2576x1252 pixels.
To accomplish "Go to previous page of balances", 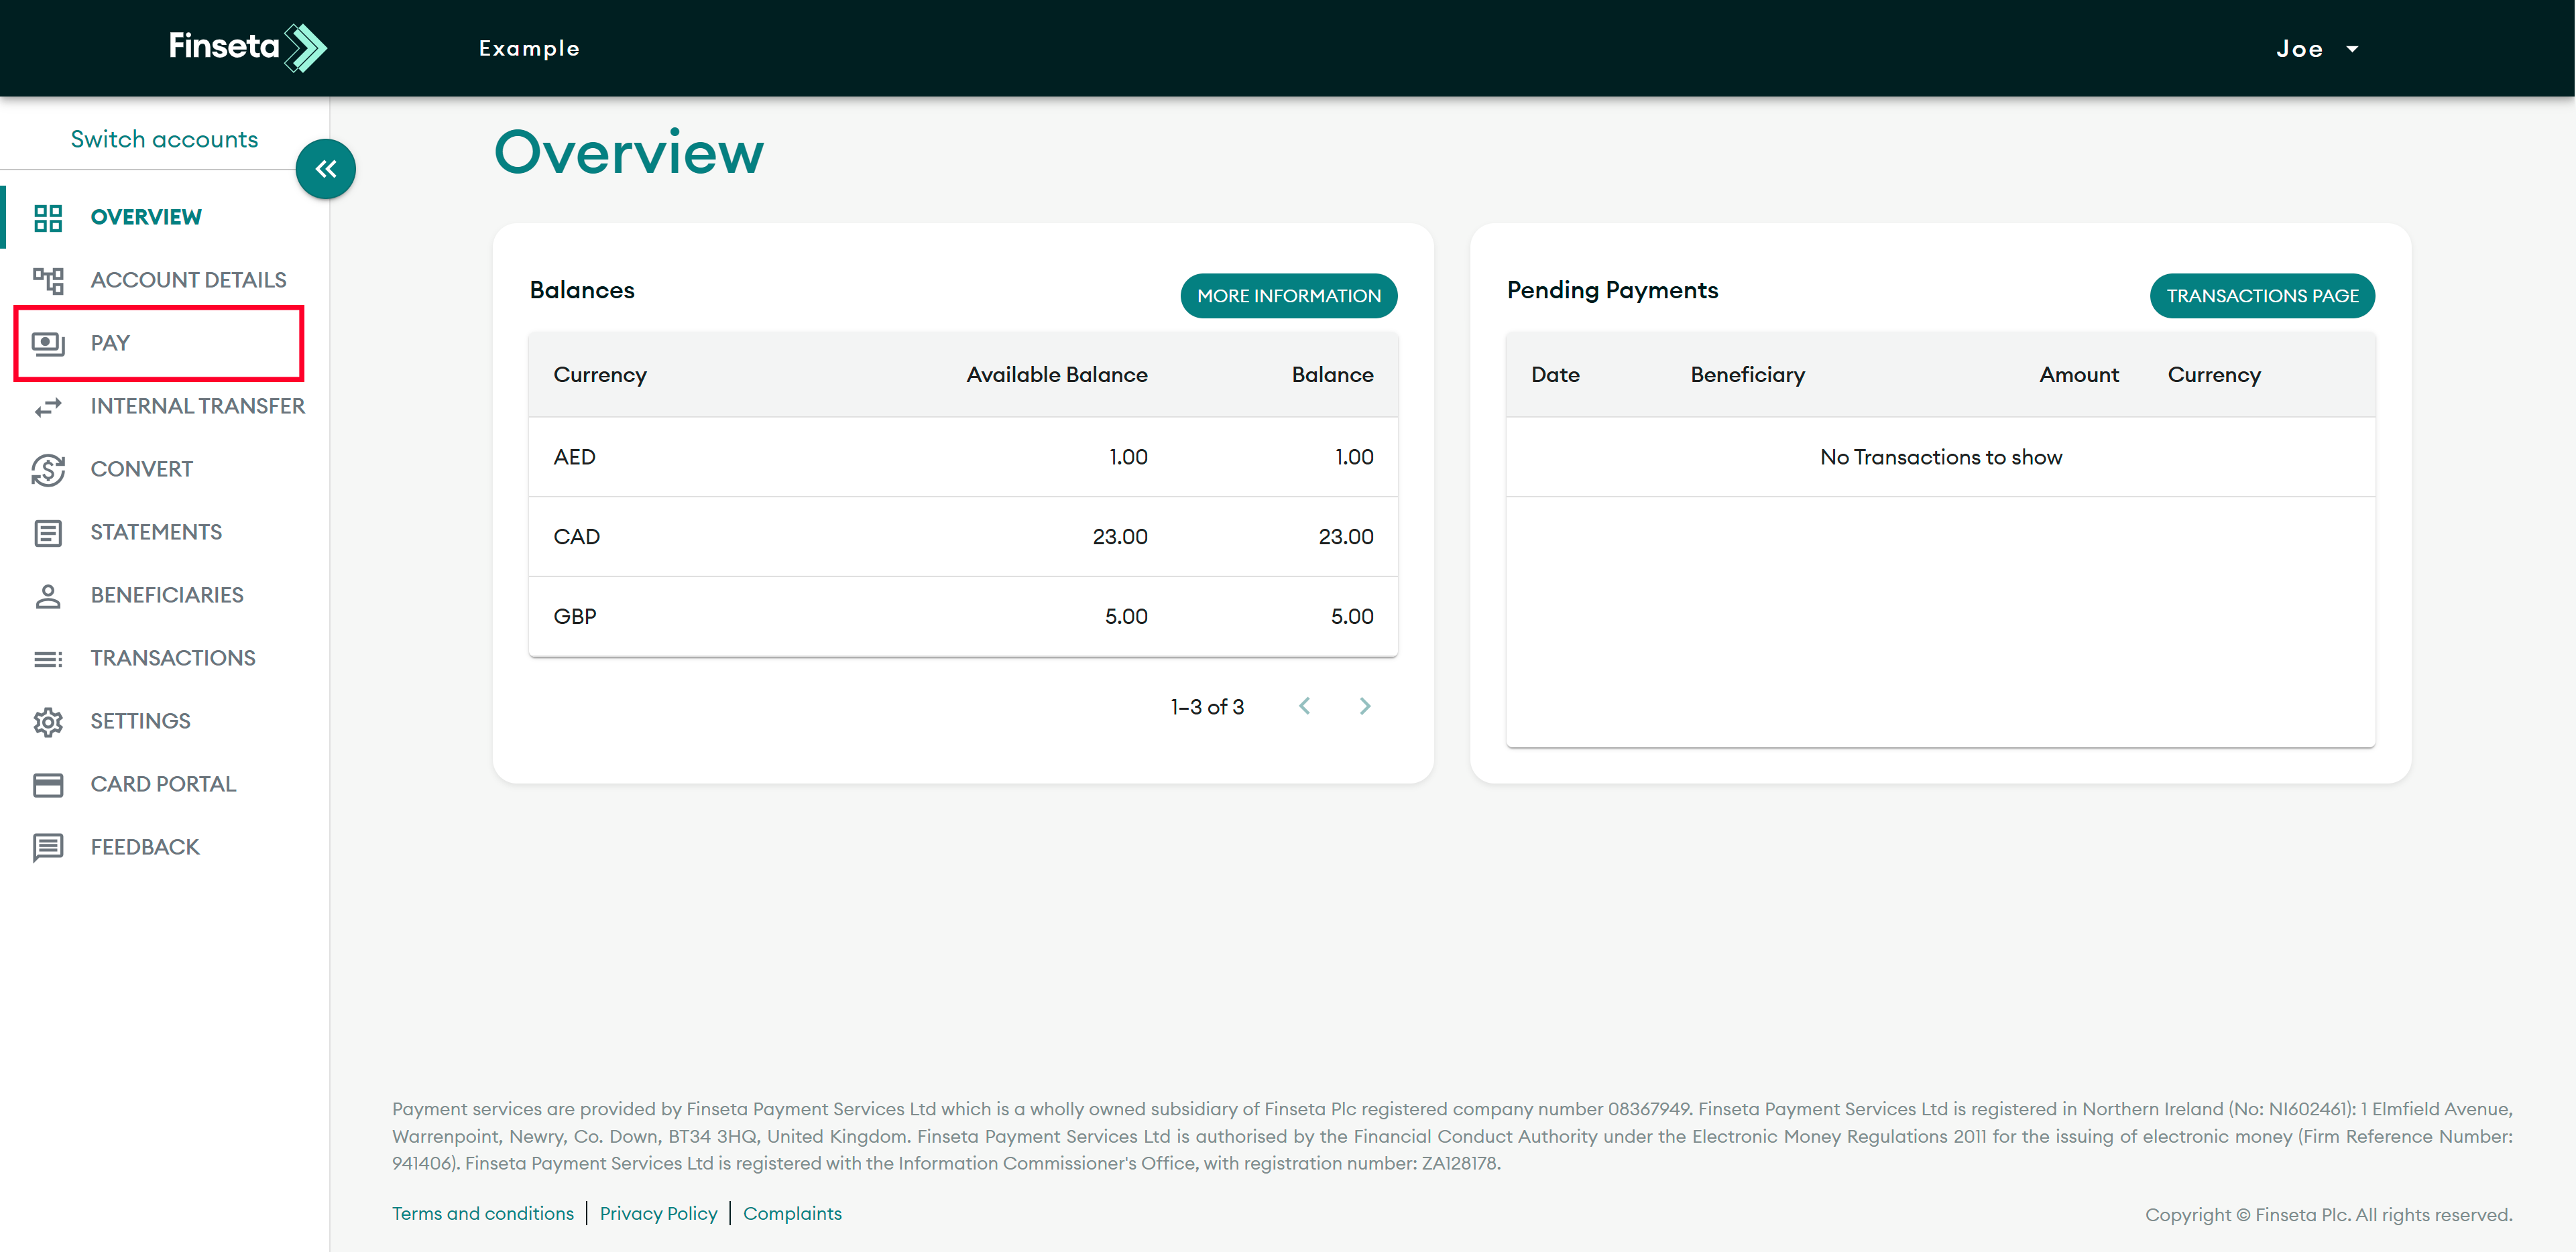I will (1304, 706).
